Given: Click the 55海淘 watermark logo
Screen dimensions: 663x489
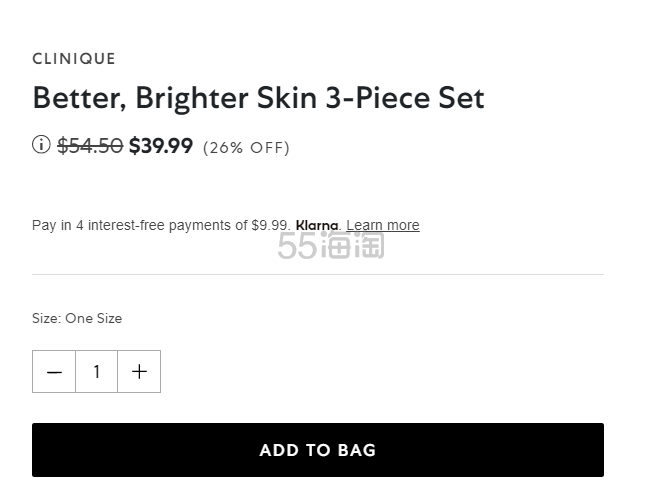Looking at the screenshot, I should [331, 245].
